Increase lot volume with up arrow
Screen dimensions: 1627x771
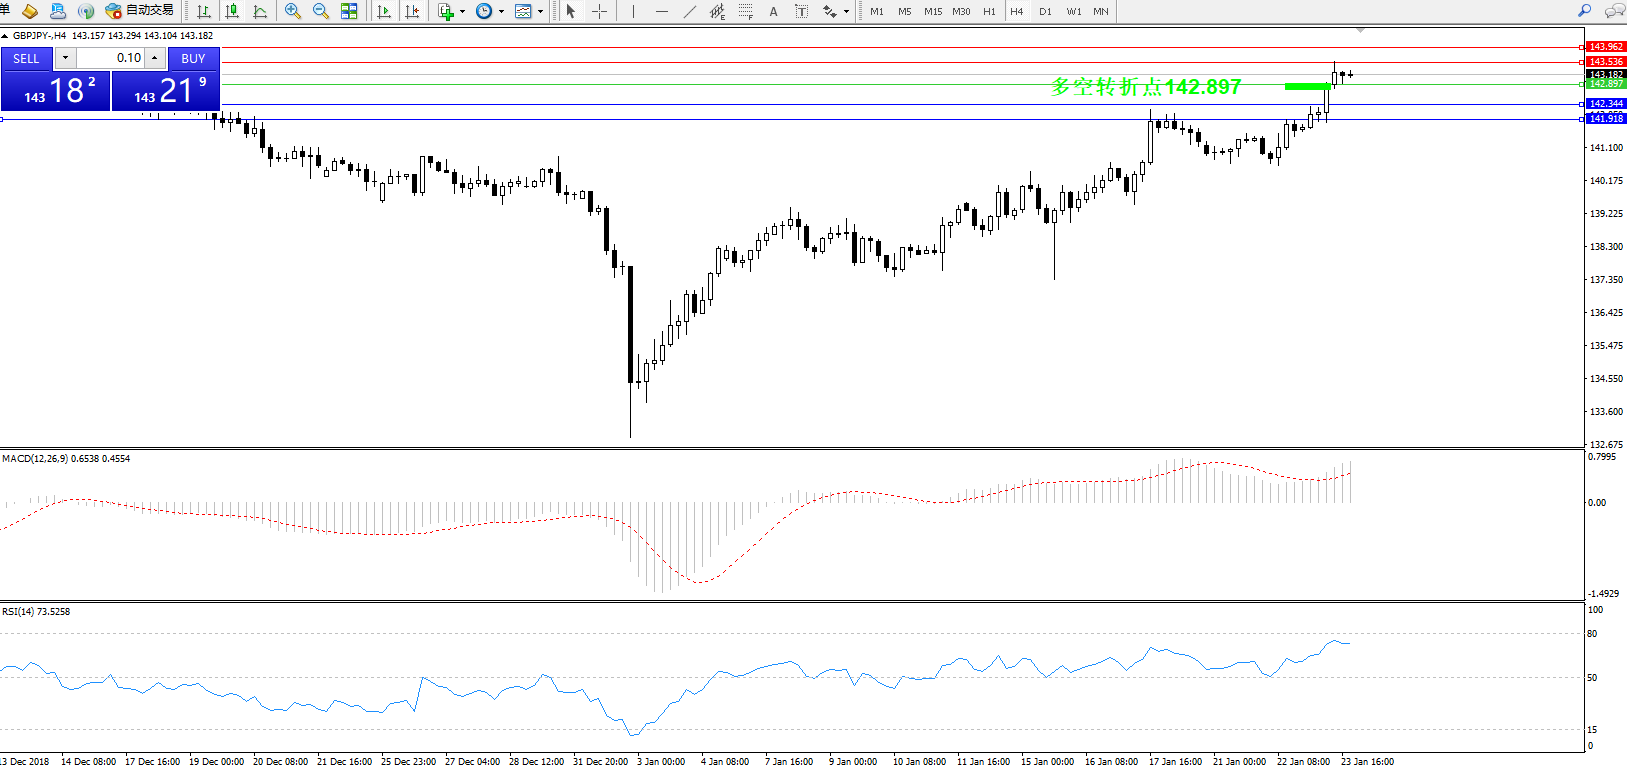(154, 58)
